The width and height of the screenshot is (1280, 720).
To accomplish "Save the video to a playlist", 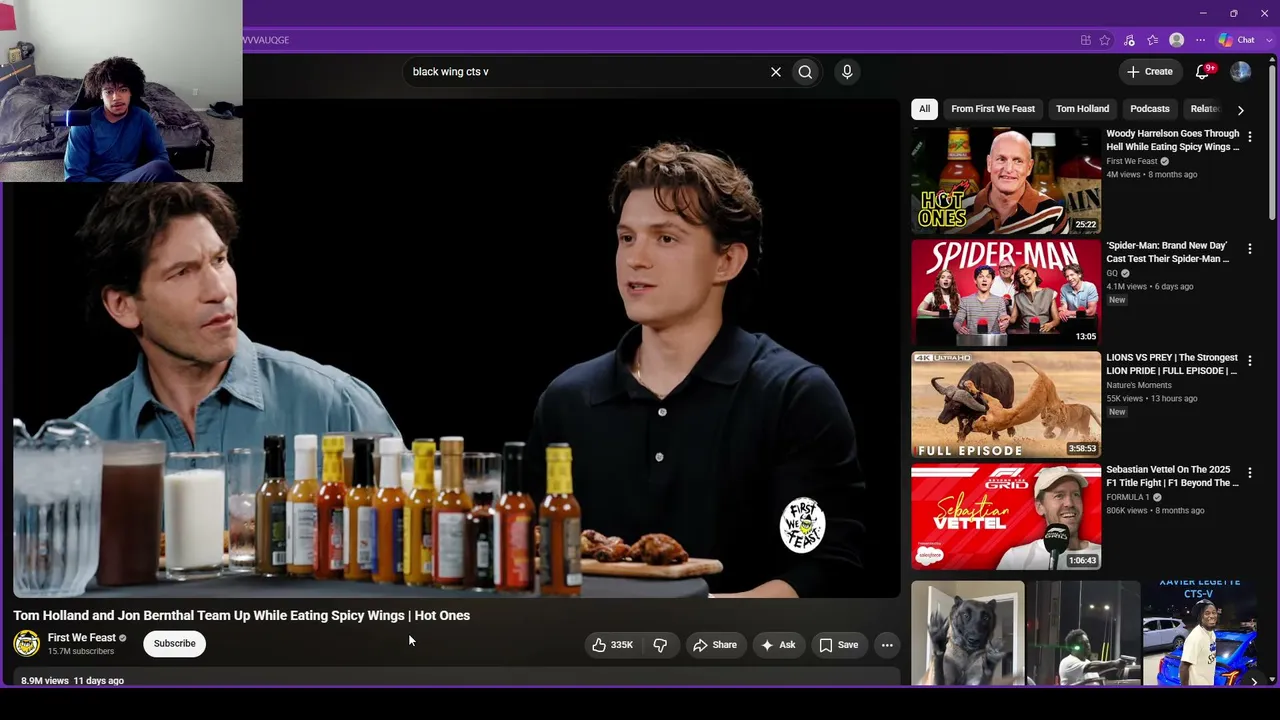I will pos(838,645).
